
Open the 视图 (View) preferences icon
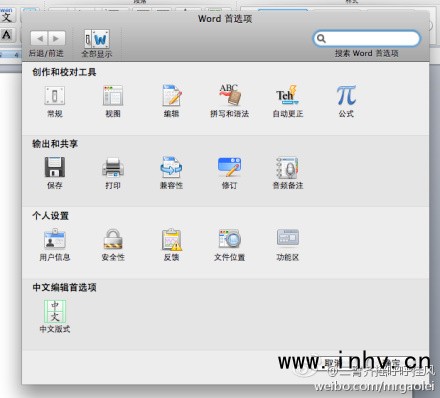tap(113, 96)
